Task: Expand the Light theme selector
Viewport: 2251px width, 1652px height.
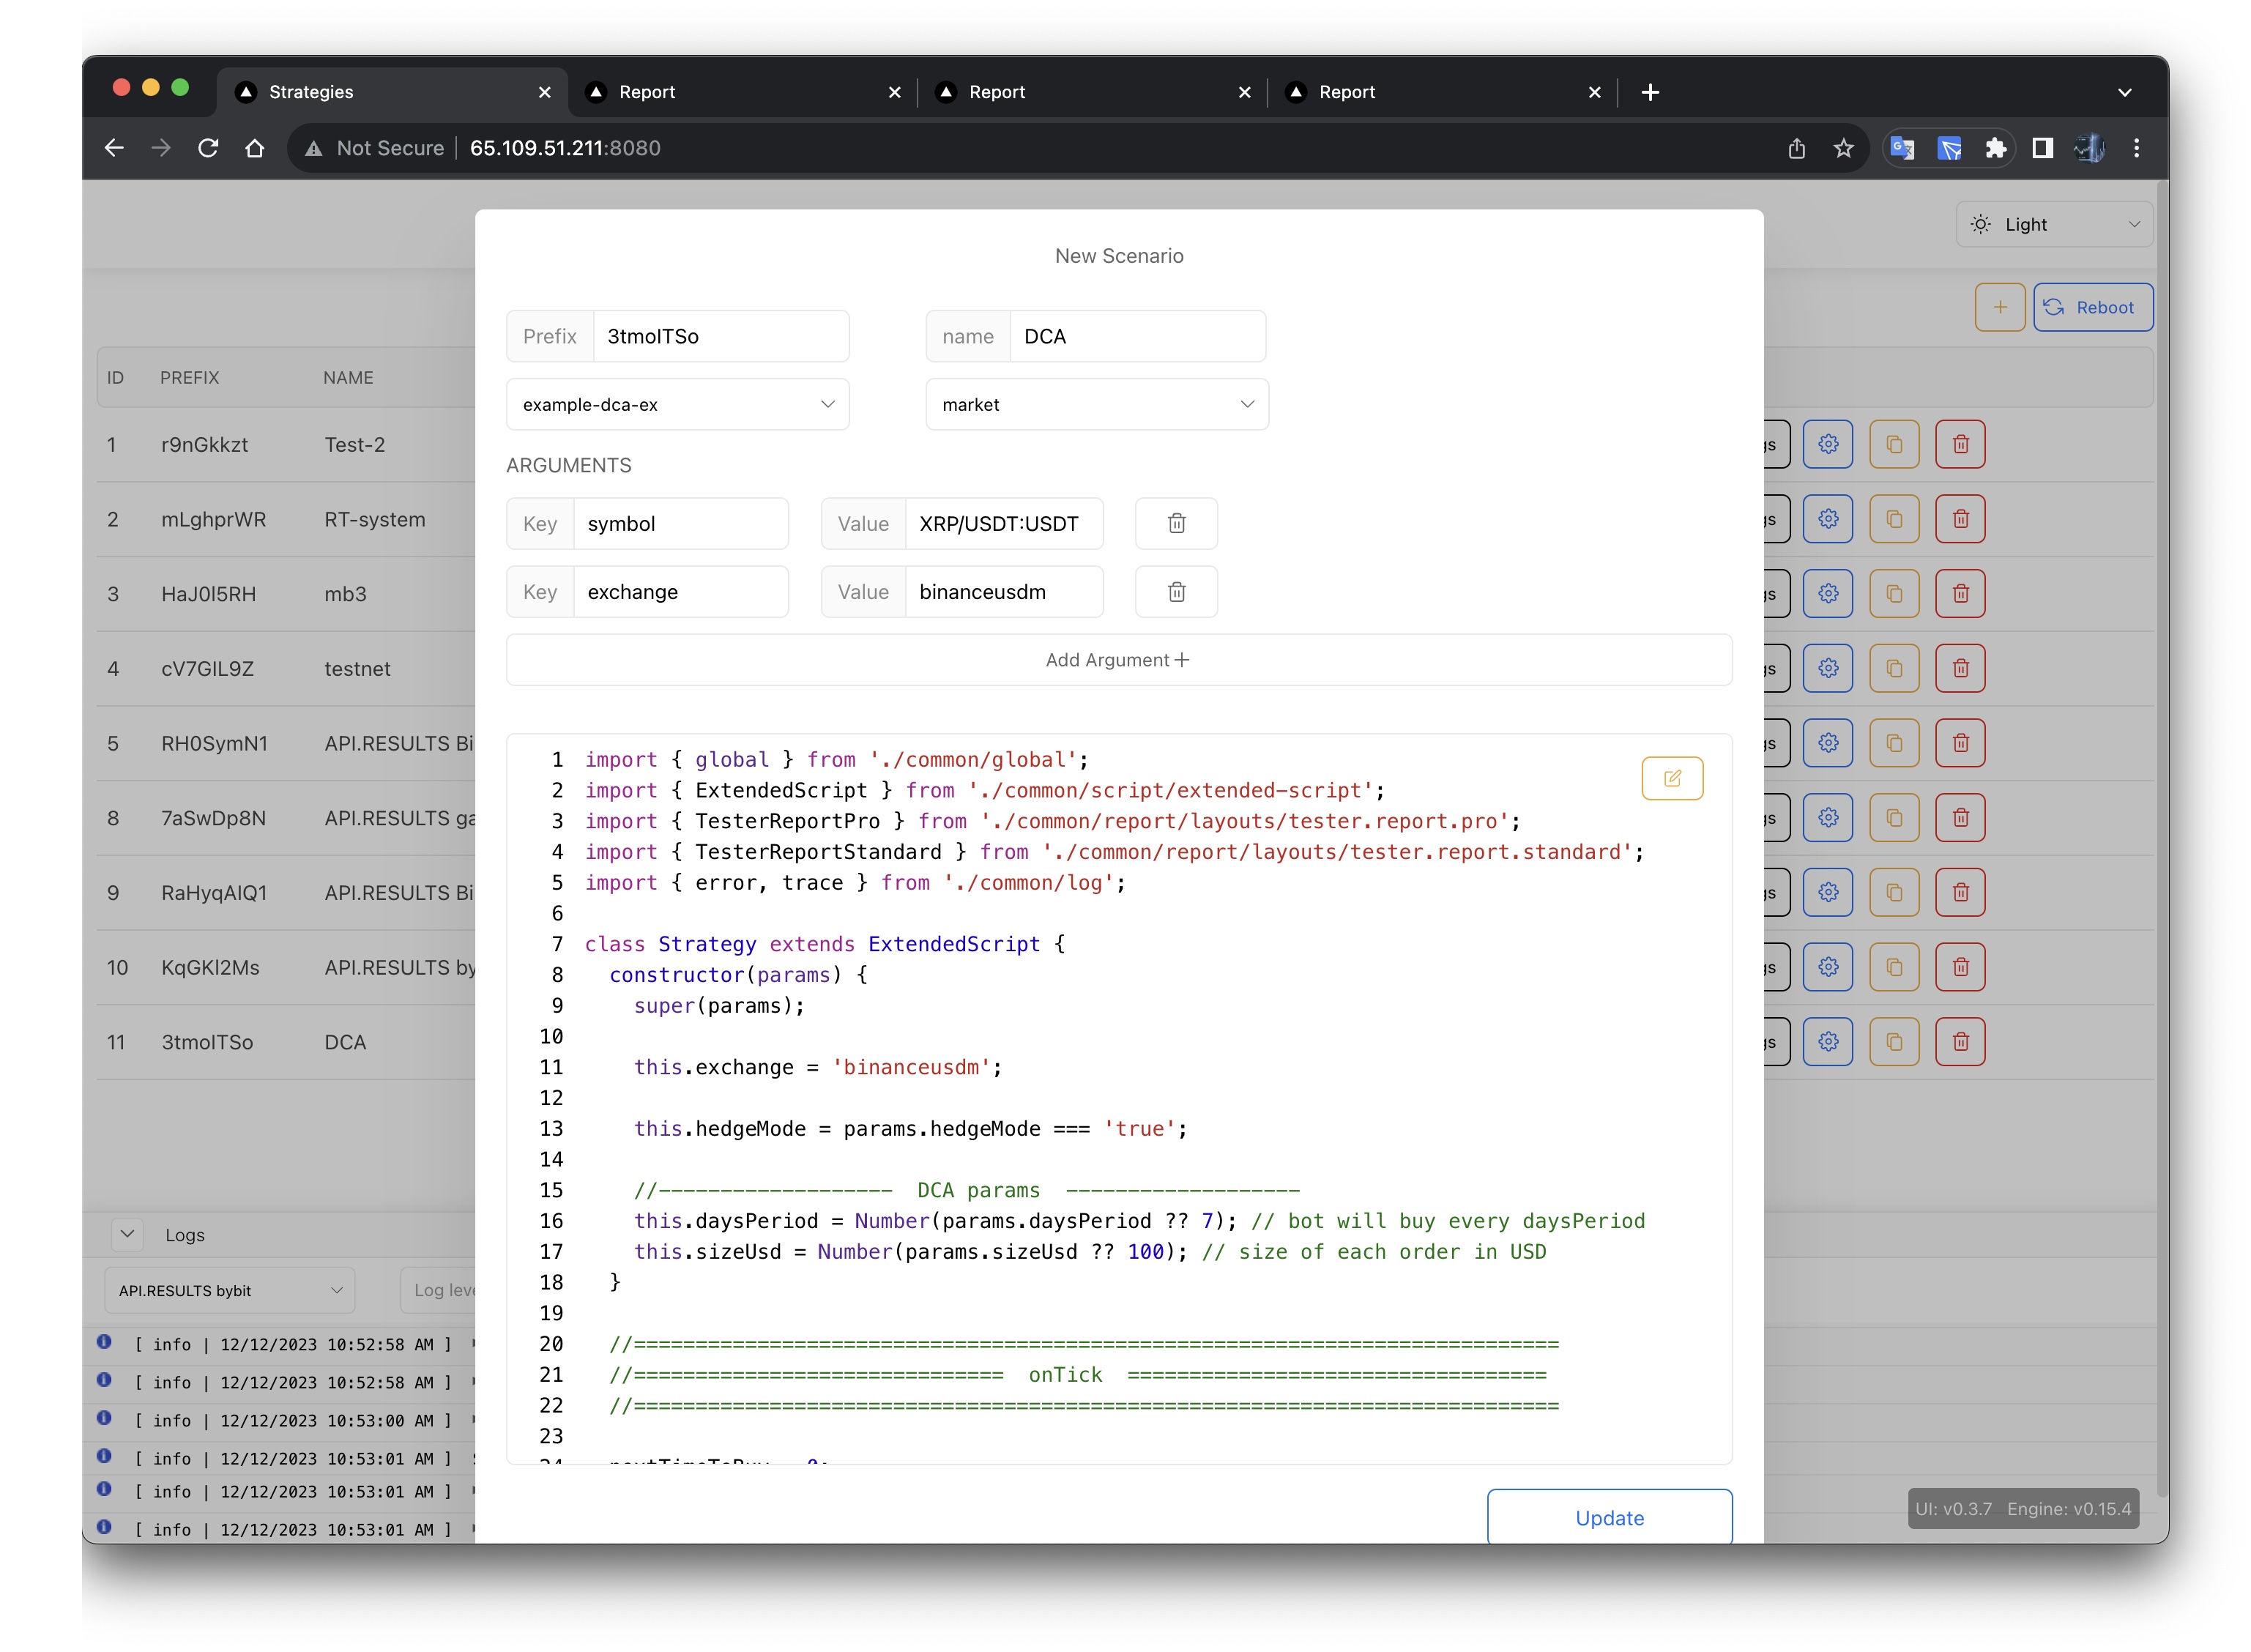Action: pyautogui.click(x=2053, y=224)
